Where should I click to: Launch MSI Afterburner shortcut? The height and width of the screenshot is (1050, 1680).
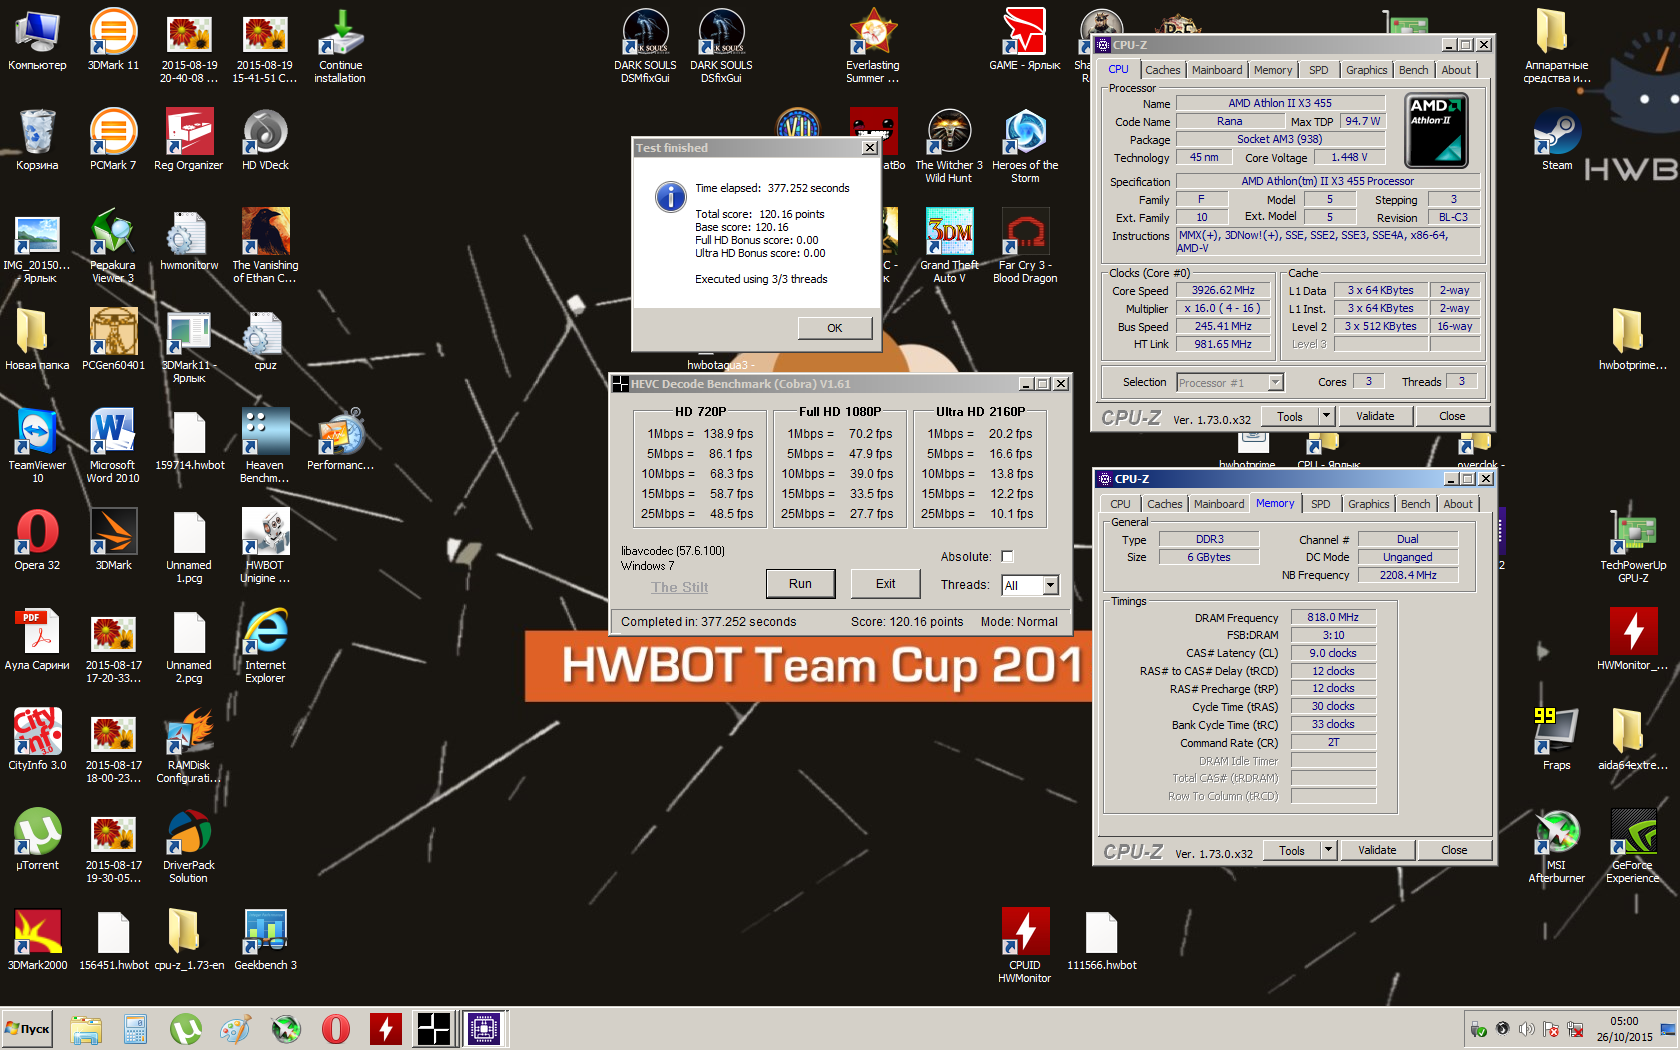pos(1557,846)
